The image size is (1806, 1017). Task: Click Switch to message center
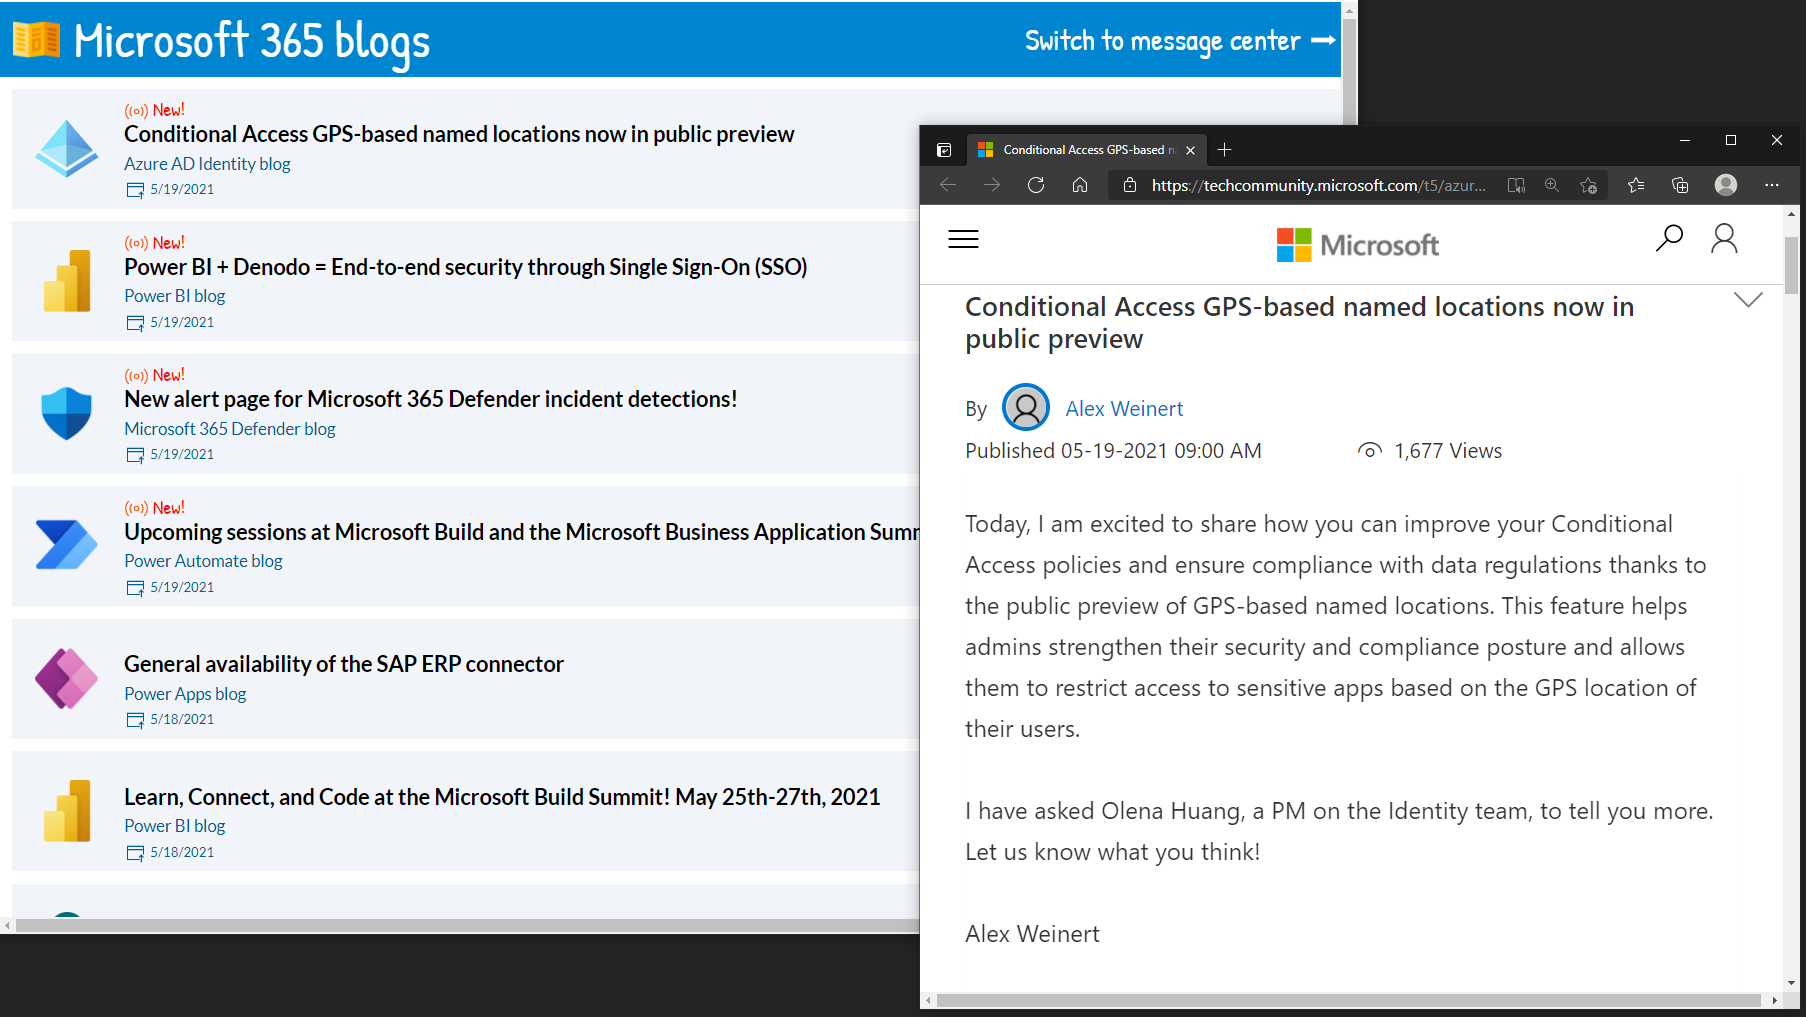1179,41
